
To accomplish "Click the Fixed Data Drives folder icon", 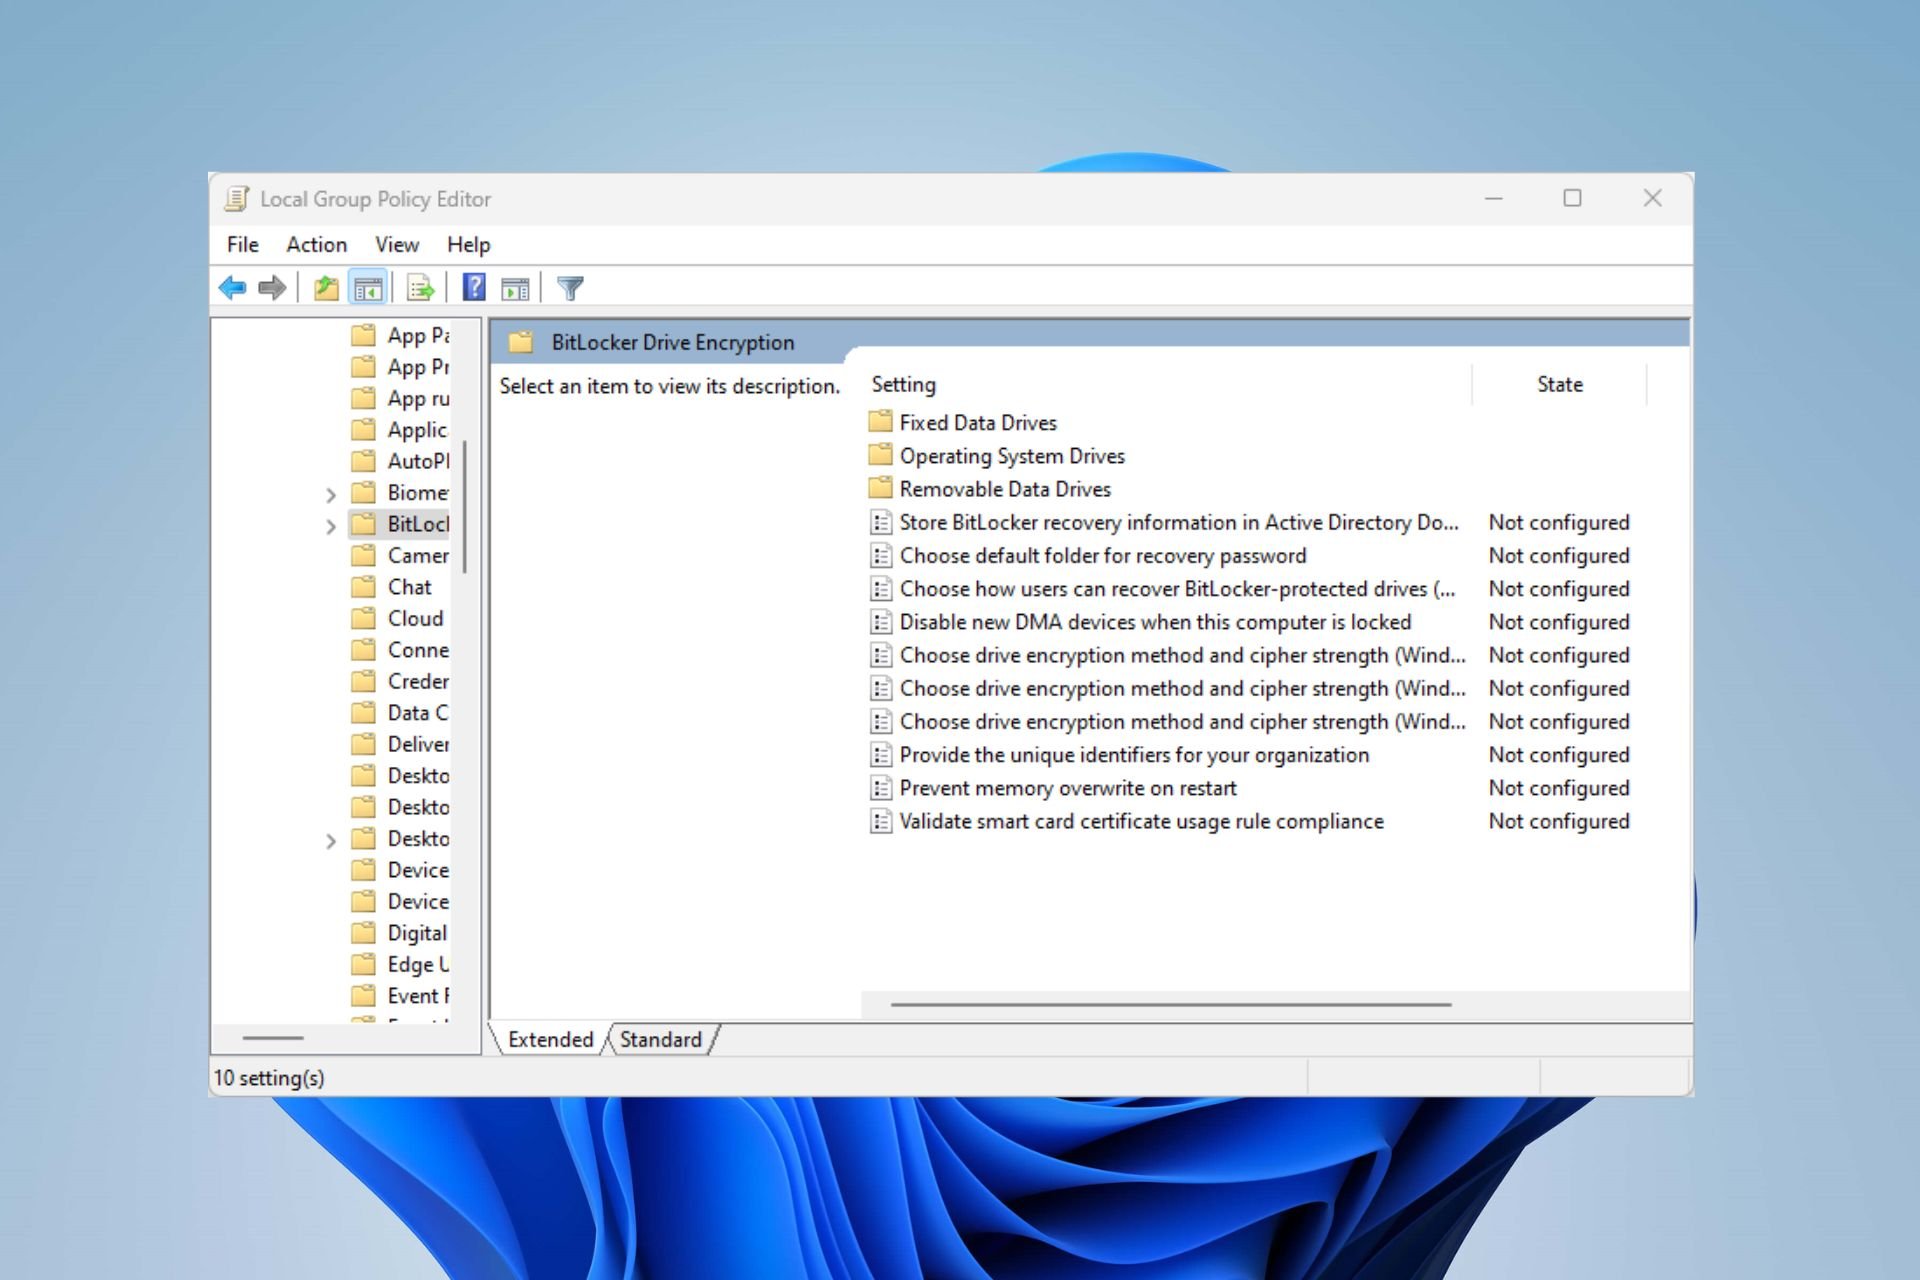I will 880,422.
